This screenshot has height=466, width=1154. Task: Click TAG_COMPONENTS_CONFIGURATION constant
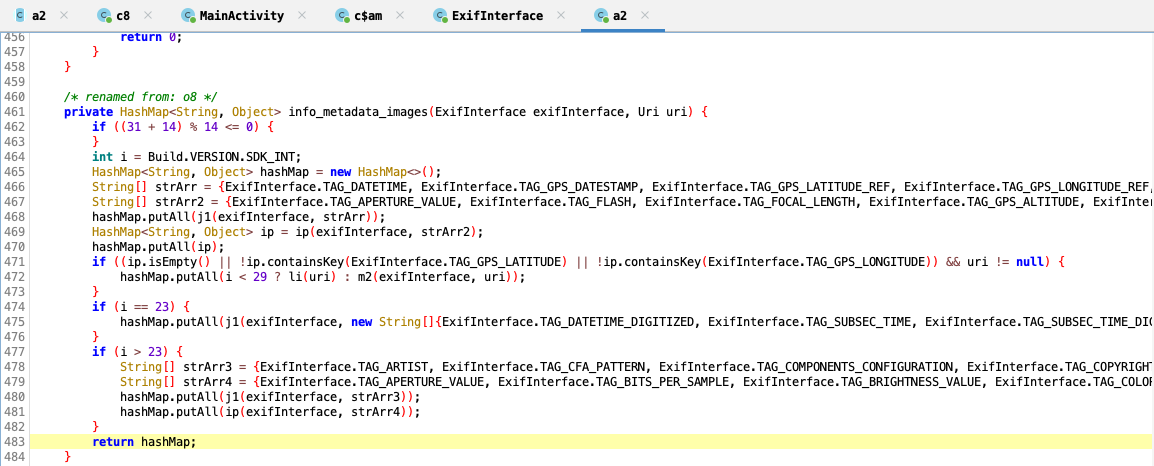click(854, 367)
